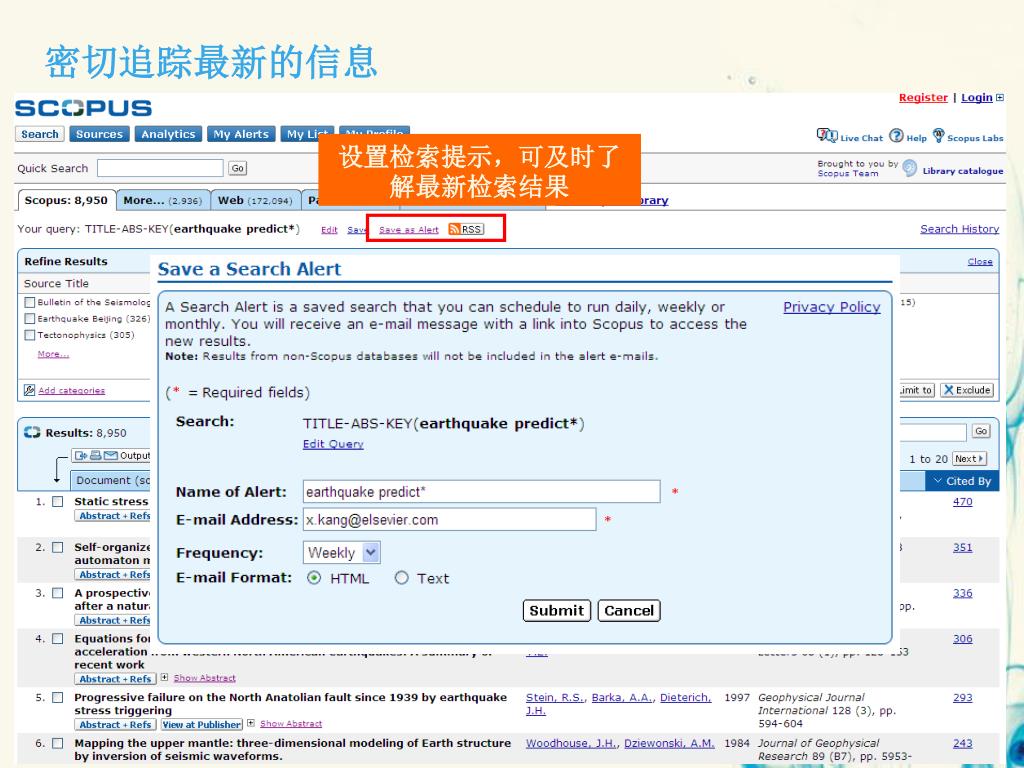Expand the plus box next to Login

point(1000,98)
